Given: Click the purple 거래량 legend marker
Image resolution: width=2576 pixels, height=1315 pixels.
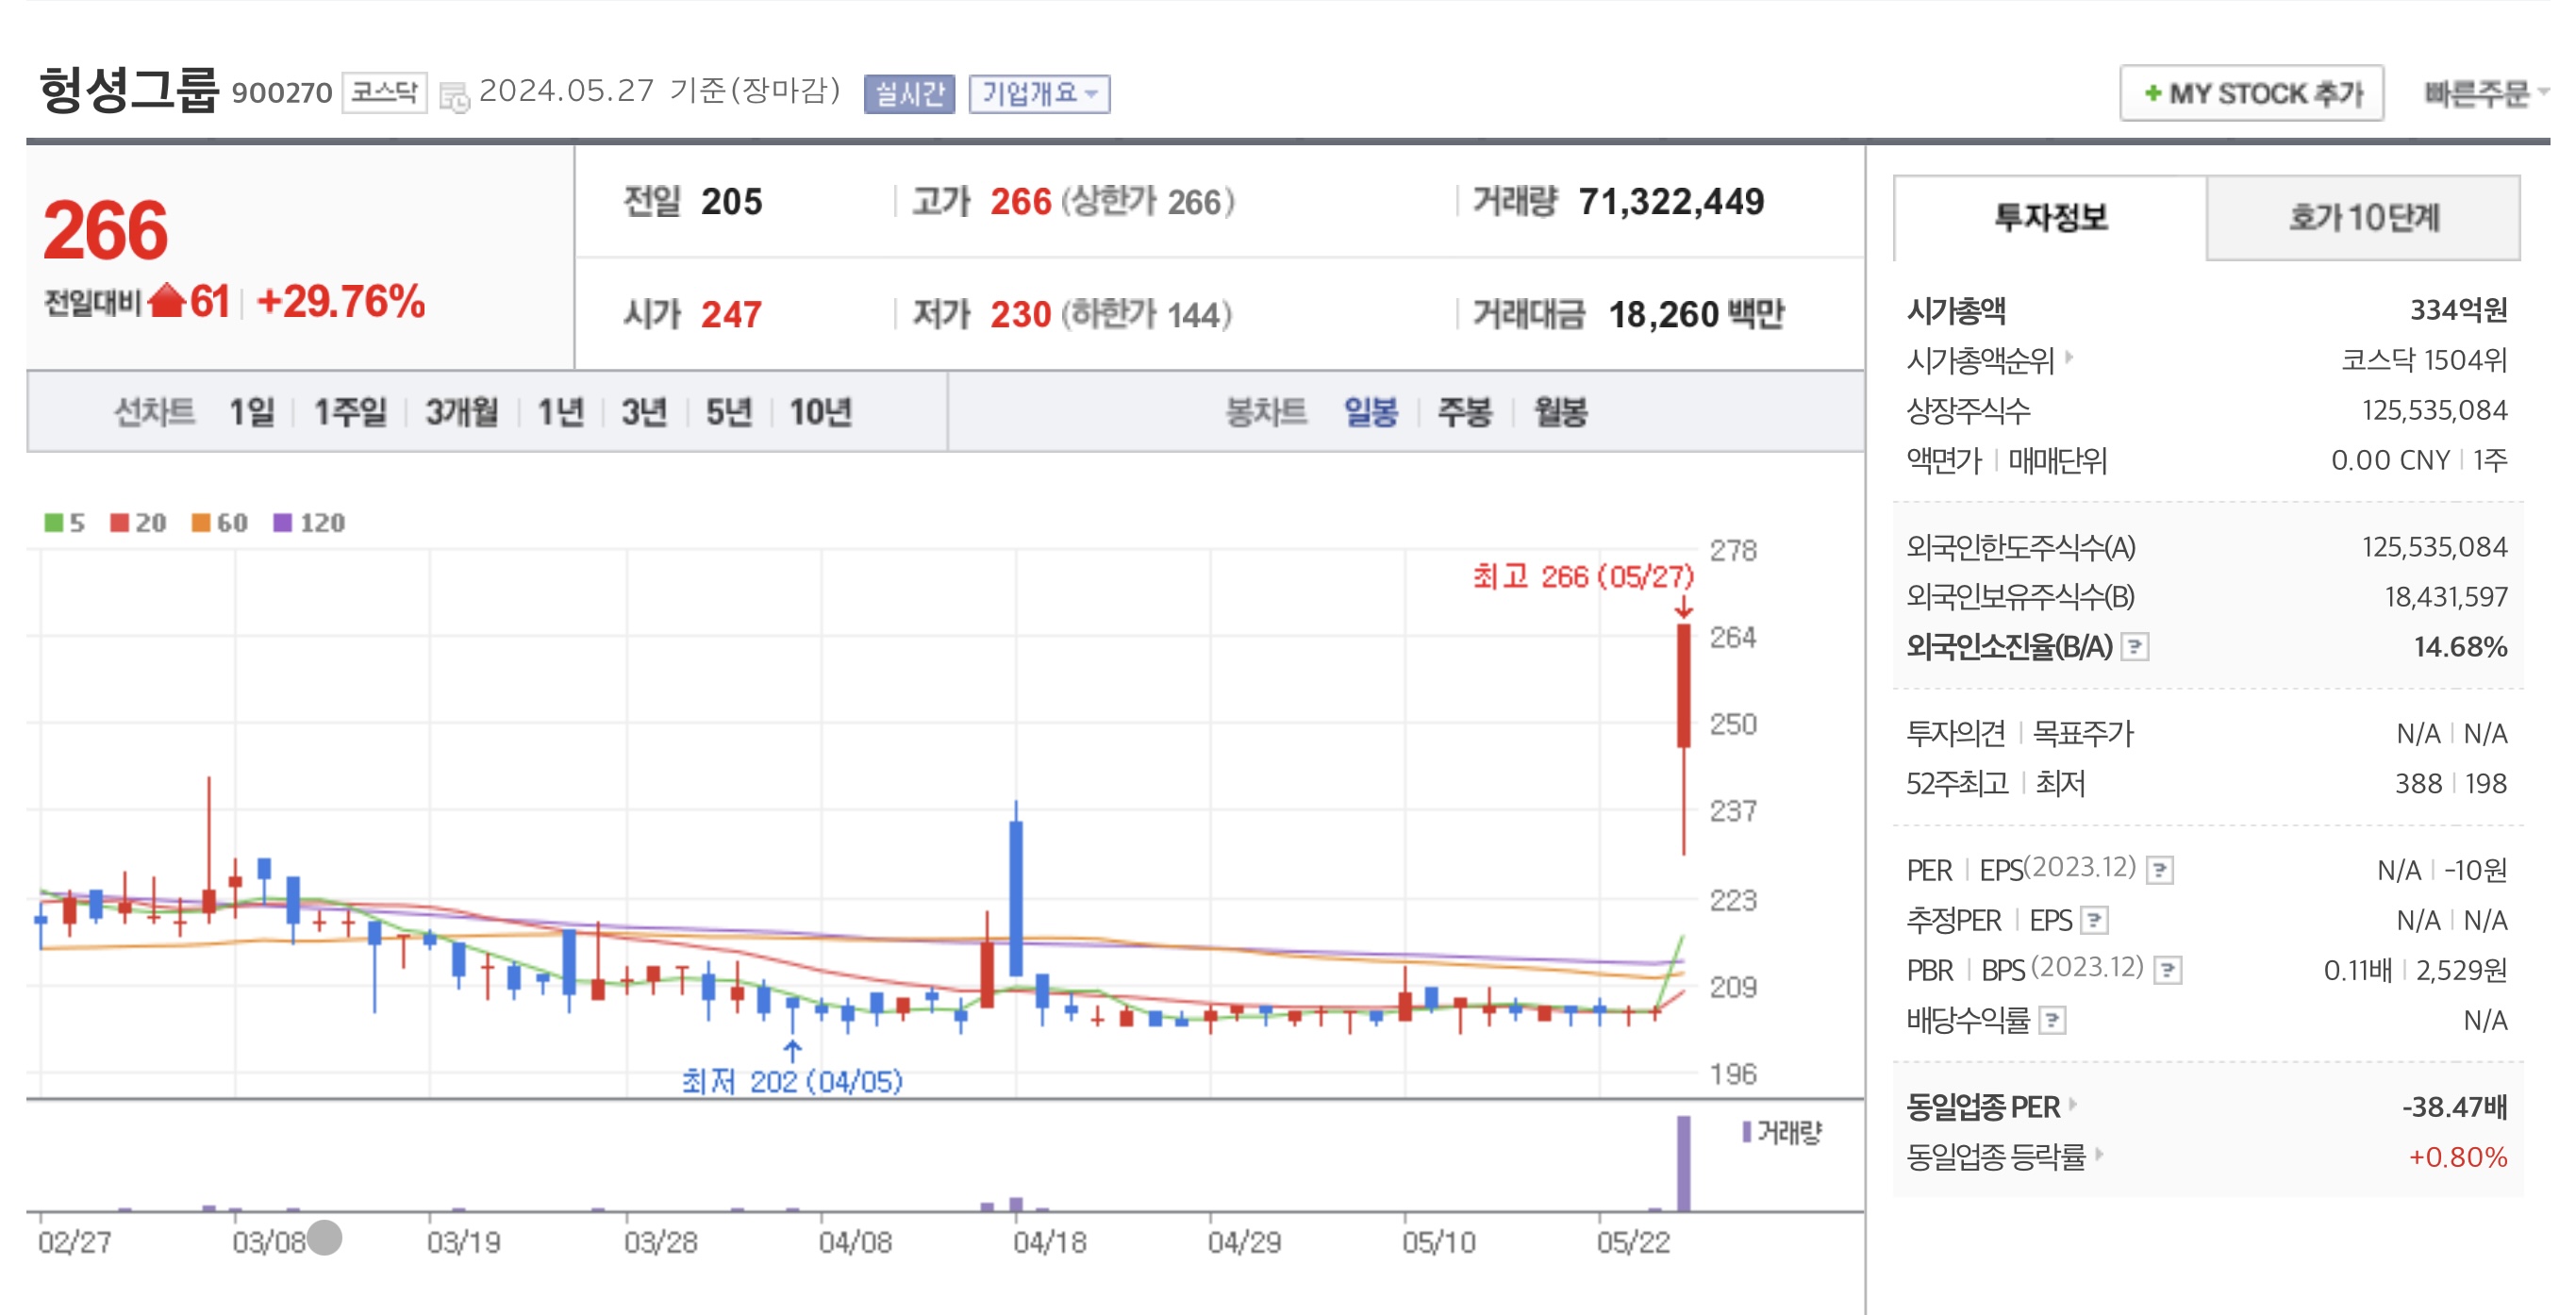Looking at the screenshot, I should [x=1746, y=1131].
